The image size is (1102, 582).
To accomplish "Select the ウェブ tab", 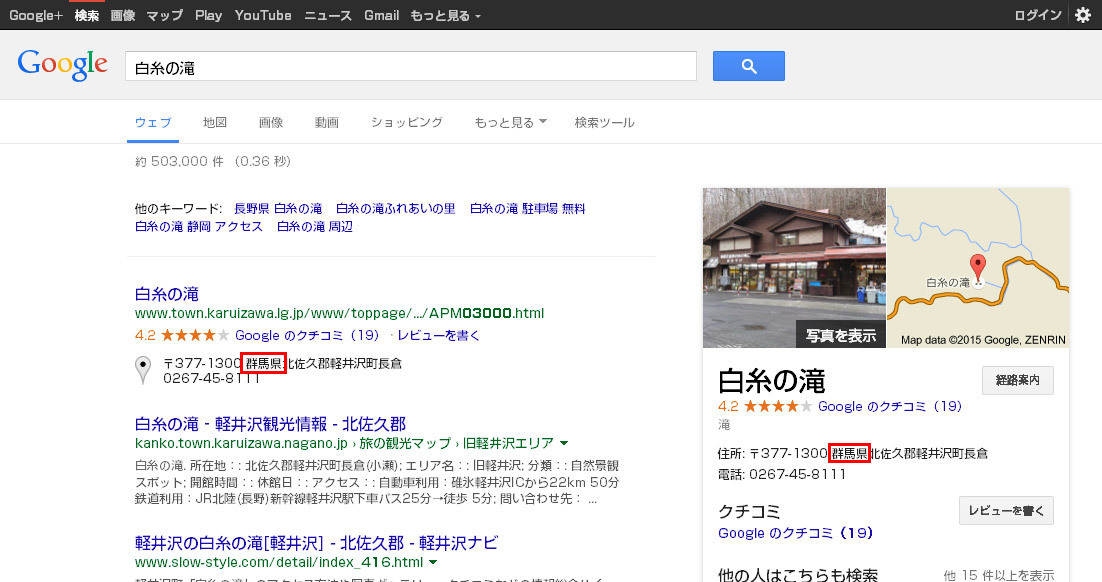I will pyautogui.click(x=153, y=122).
